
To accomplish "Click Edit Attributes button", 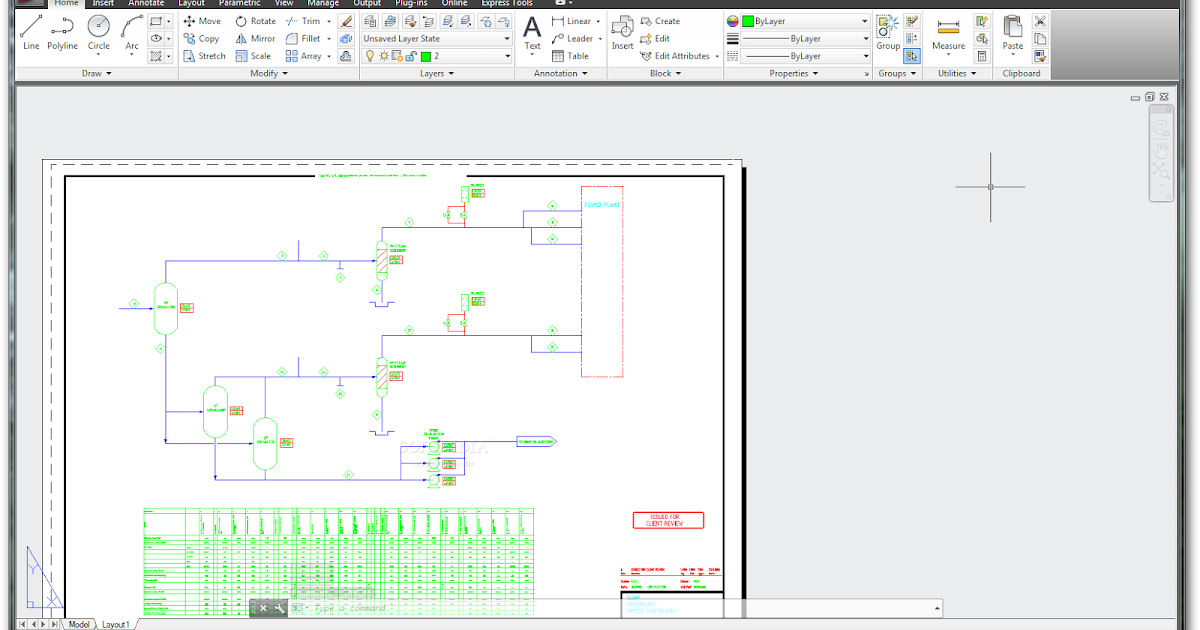I will pyautogui.click(x=676, y=56).
